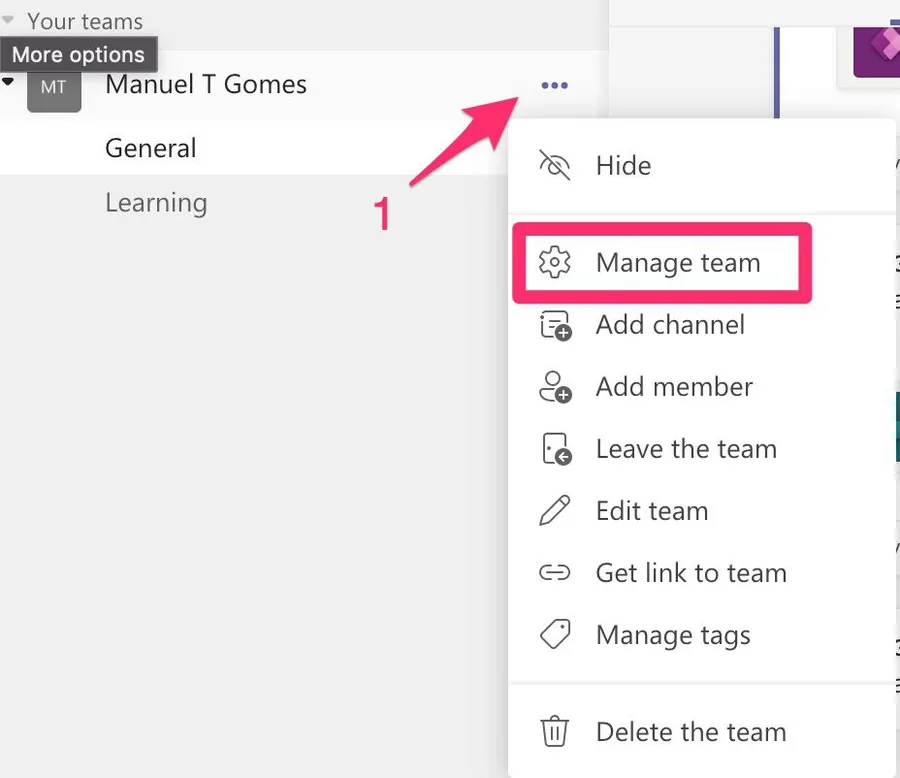Collapse the Manuel T Gomes team
Screen dimensions: 900x778
tap(9, 82)
